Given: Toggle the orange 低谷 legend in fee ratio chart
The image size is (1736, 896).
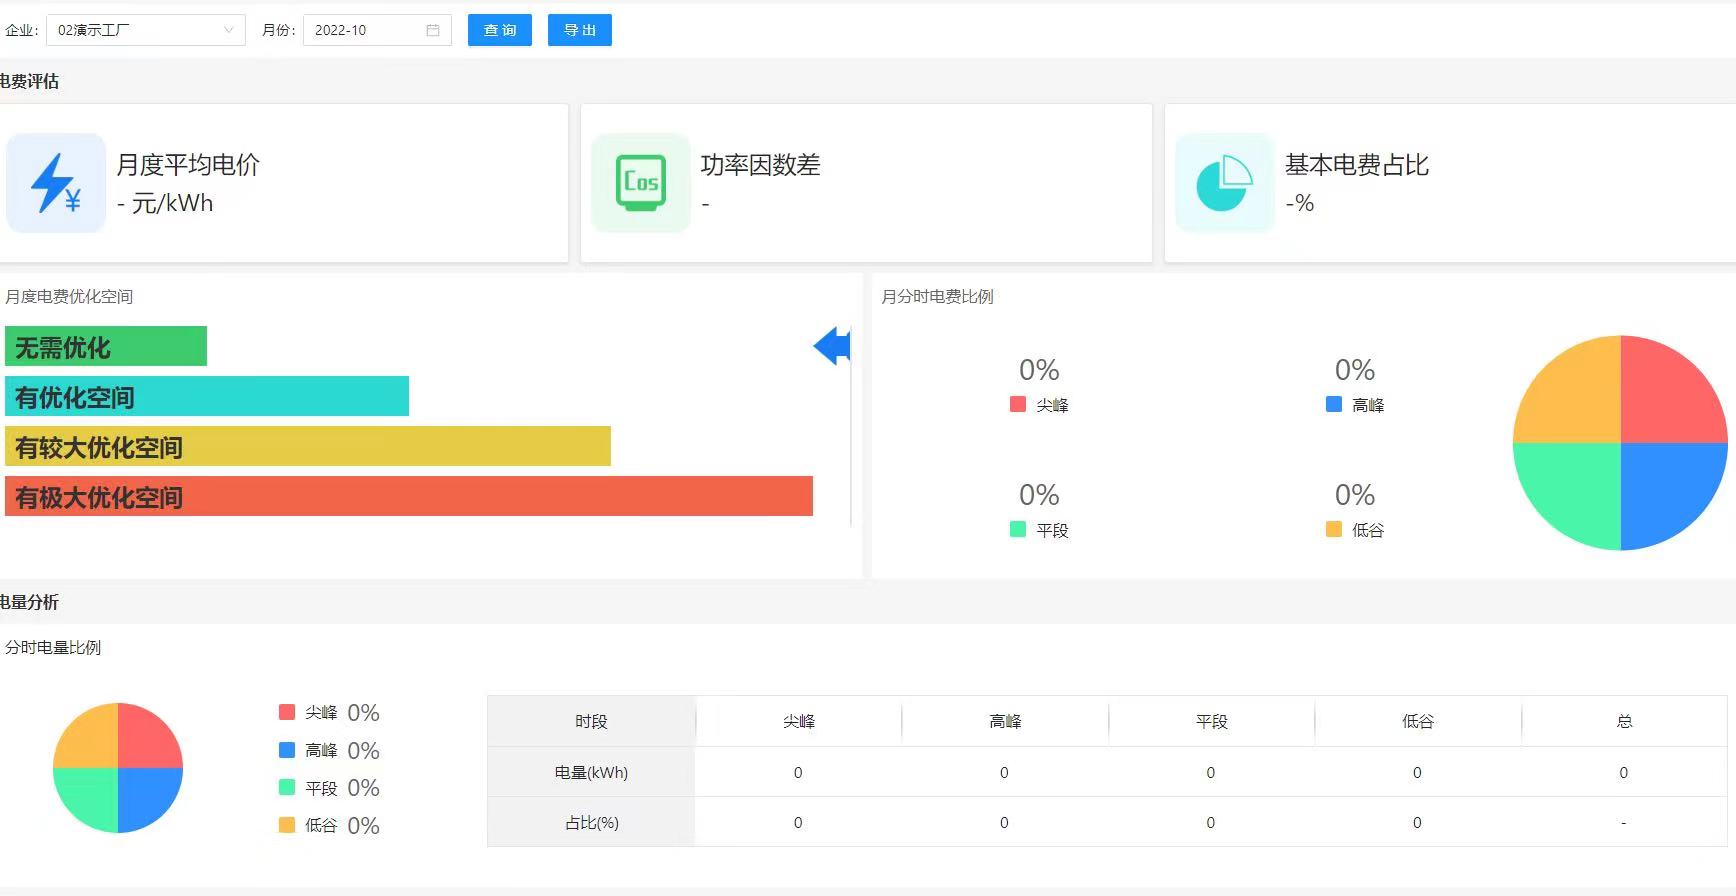Looking at the screenshot, I should tap(1355, 530).
